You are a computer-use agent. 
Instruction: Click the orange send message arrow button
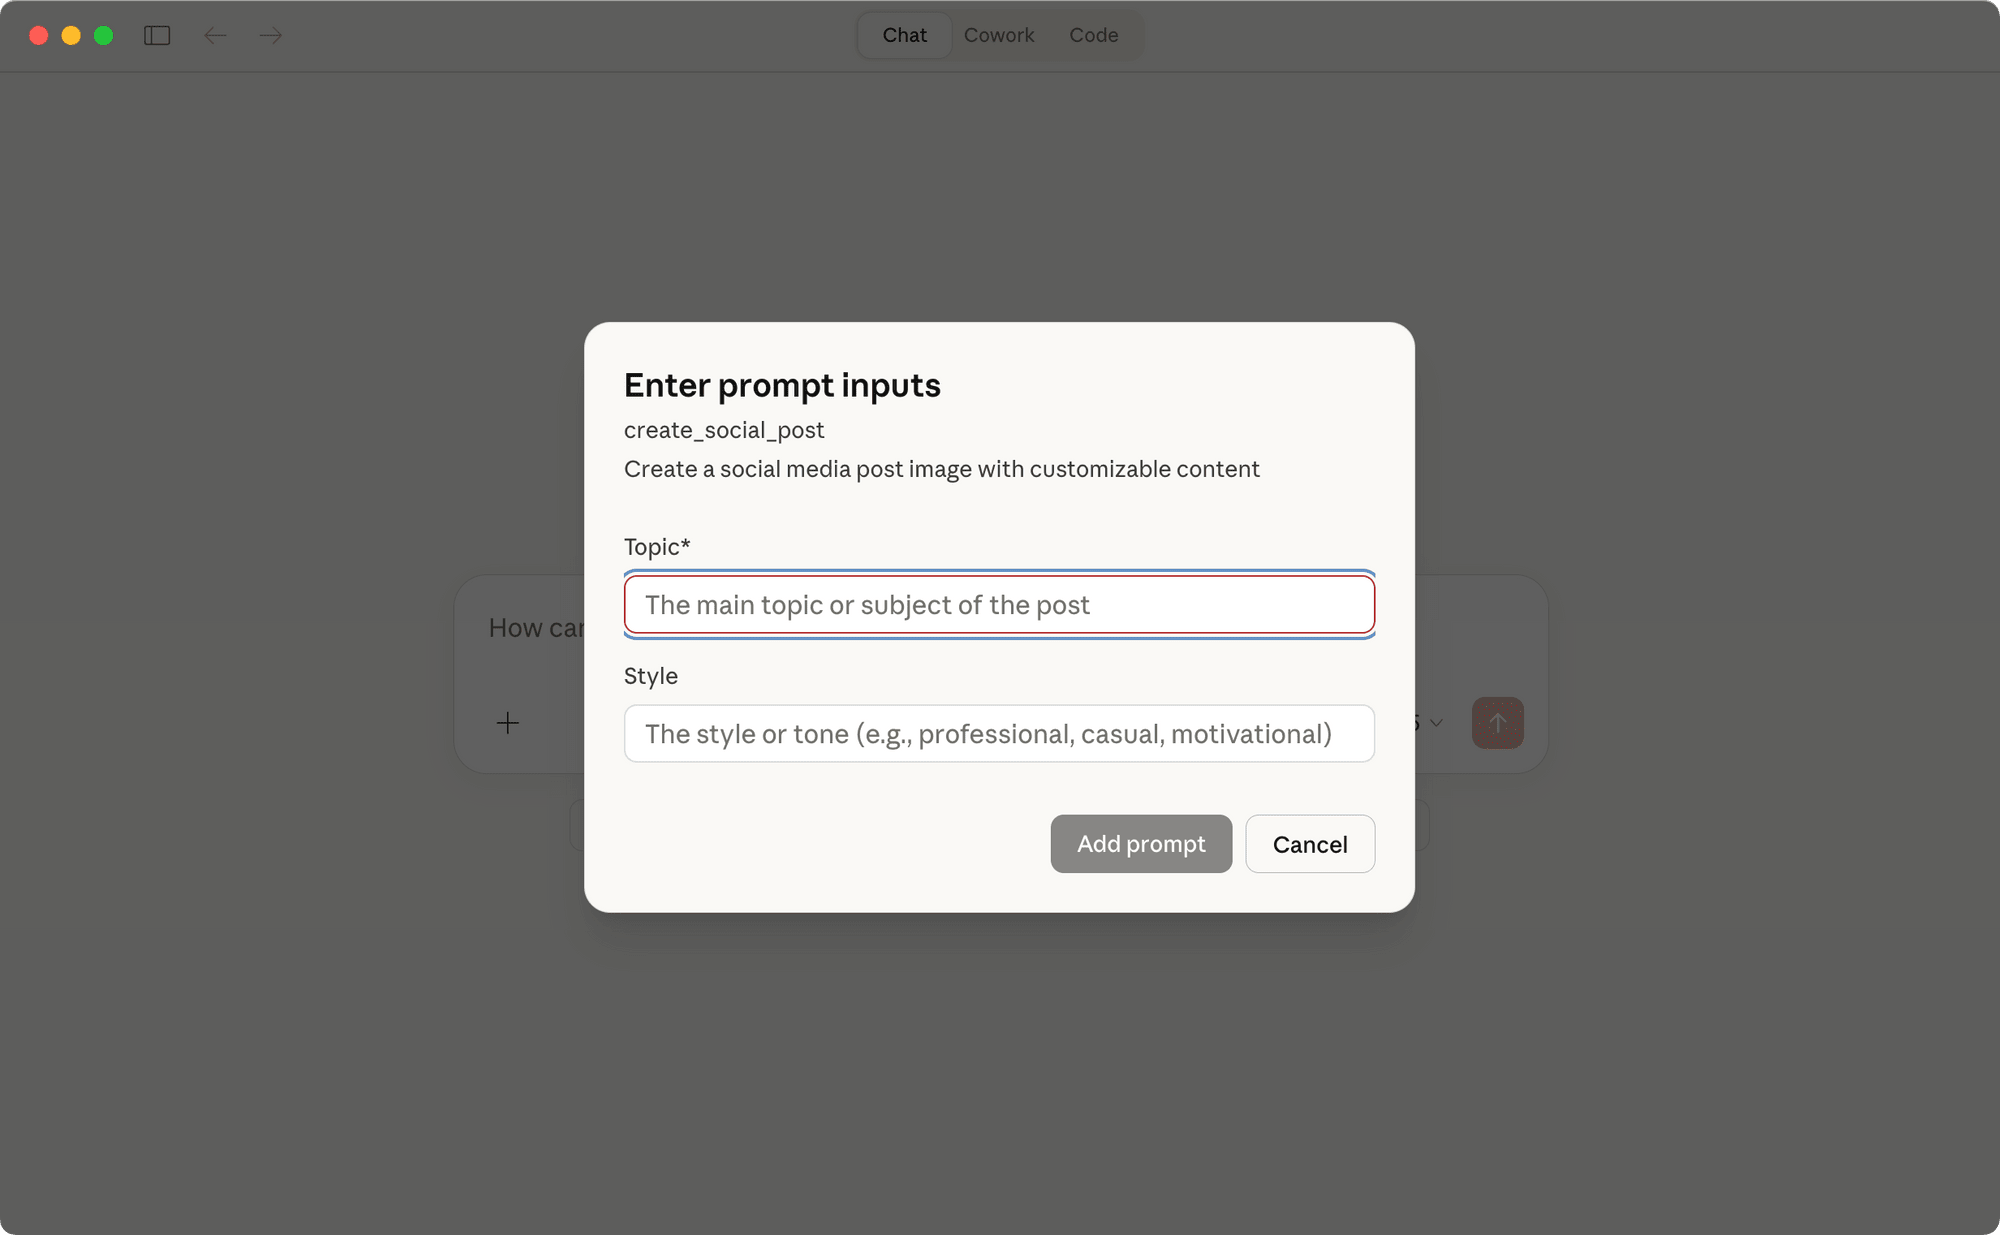(x=1497, y=722)
